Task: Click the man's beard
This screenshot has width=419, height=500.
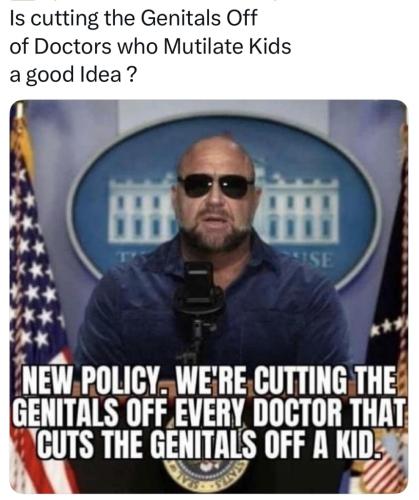Action: (215, 232)
